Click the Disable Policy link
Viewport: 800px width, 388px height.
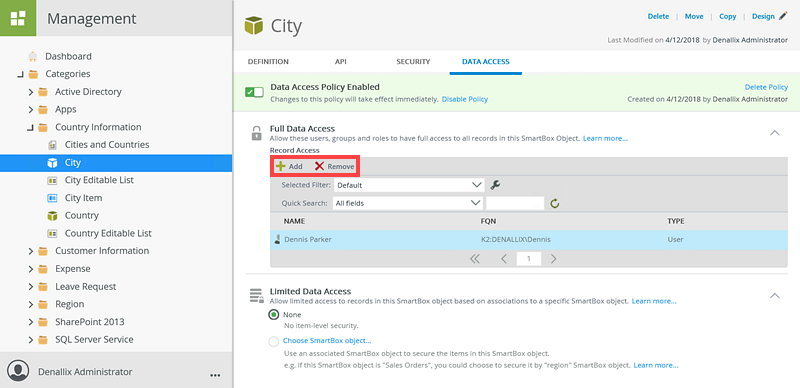coord(465,99)
